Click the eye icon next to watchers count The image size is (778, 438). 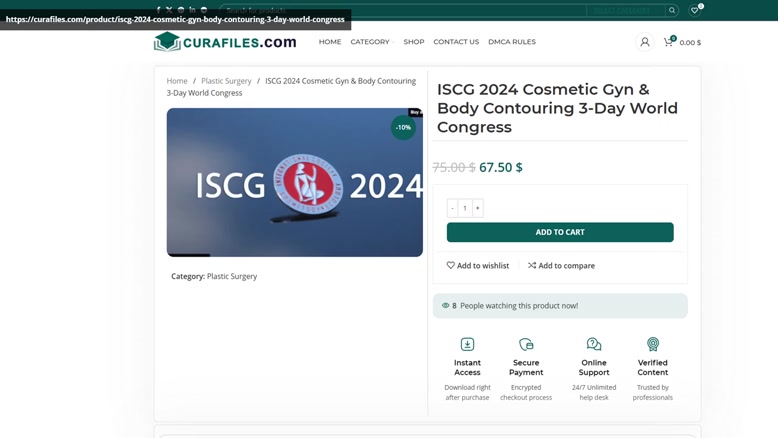[x=446, y=306]
